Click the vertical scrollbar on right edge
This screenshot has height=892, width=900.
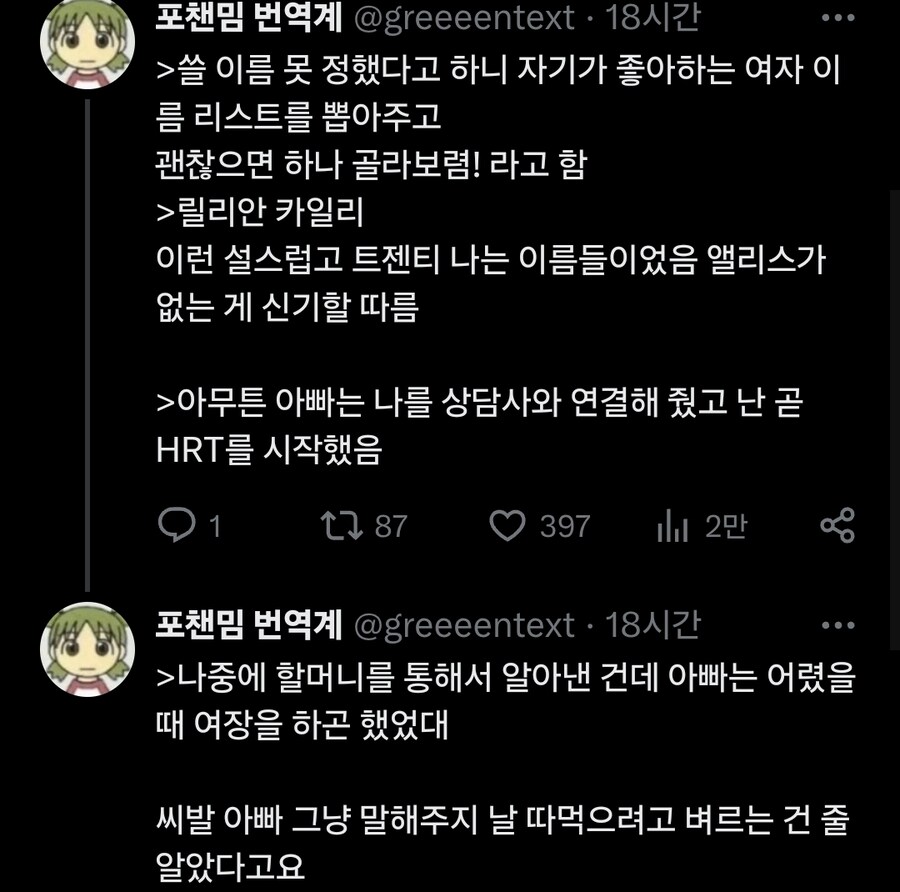pos(893,400)
